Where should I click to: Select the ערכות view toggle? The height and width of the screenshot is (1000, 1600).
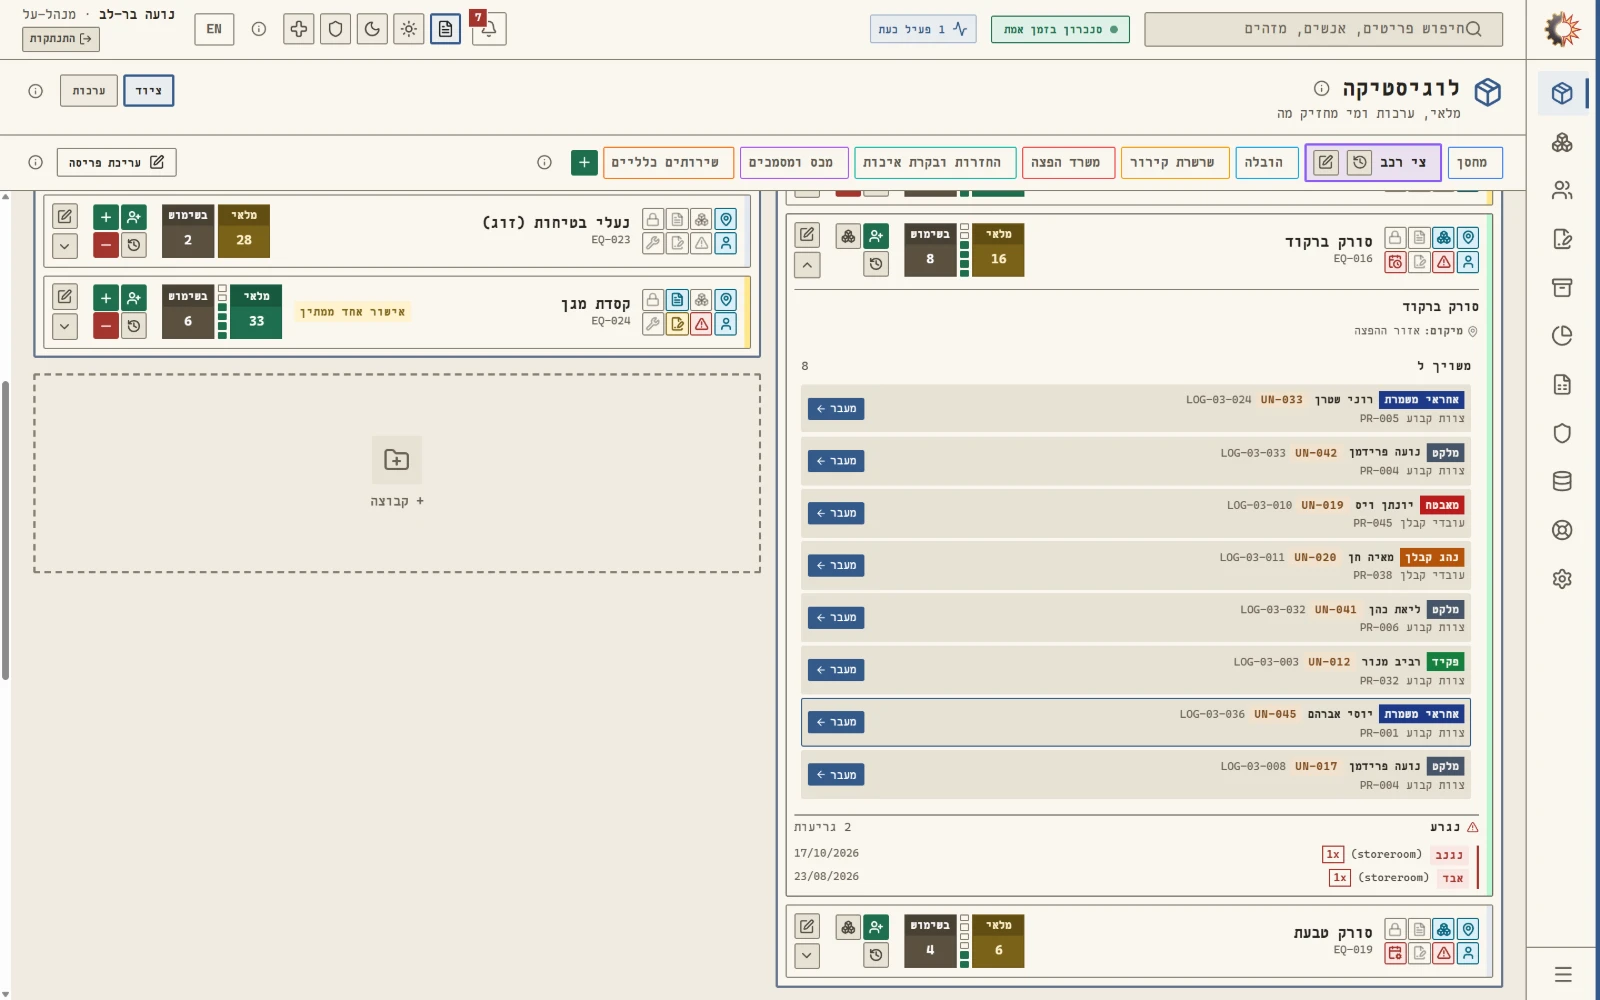tap(89, 91)
